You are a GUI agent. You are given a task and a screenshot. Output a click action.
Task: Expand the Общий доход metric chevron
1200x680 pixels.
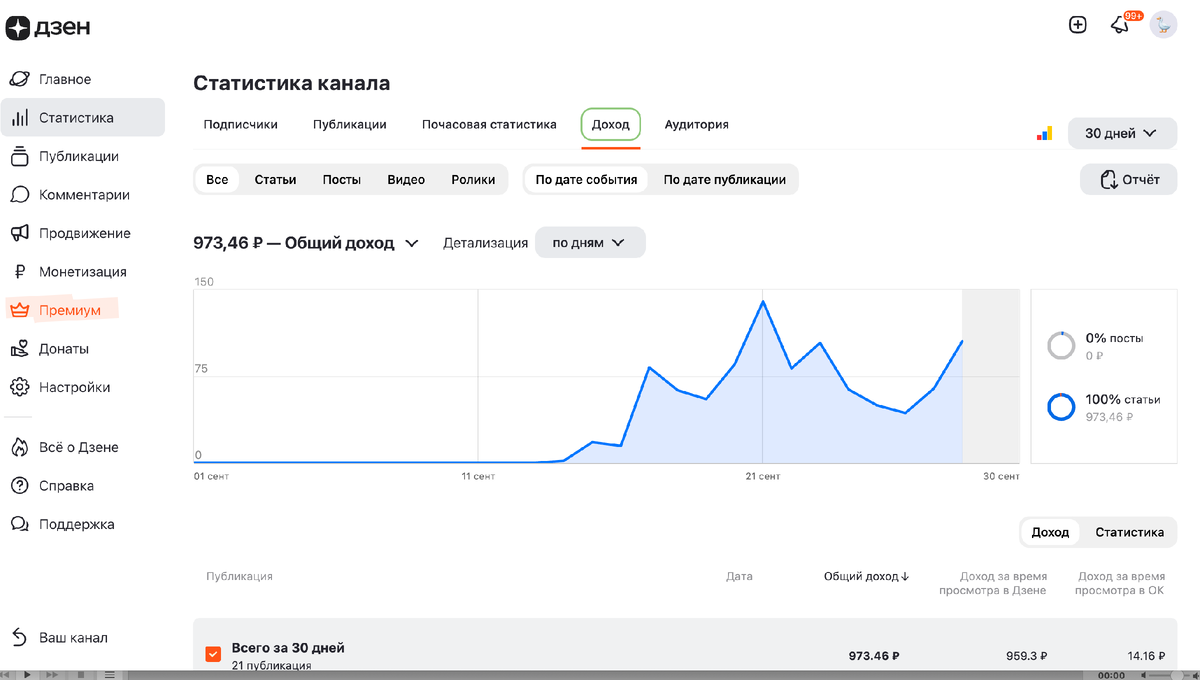411,243
